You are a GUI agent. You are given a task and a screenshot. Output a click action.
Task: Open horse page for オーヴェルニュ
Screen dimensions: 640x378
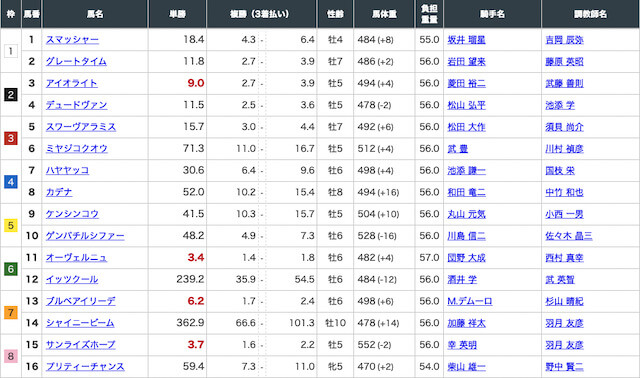click(x=76, y=258)
